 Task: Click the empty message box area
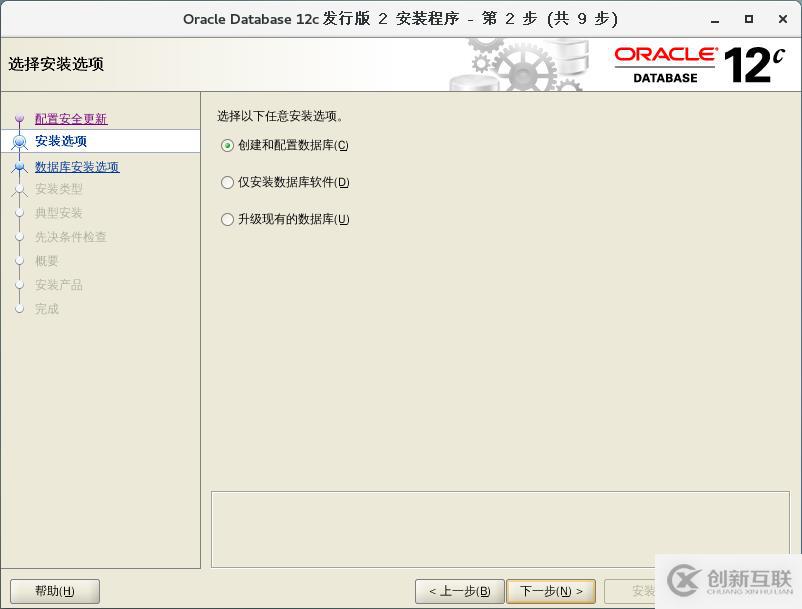coord(500,529)
